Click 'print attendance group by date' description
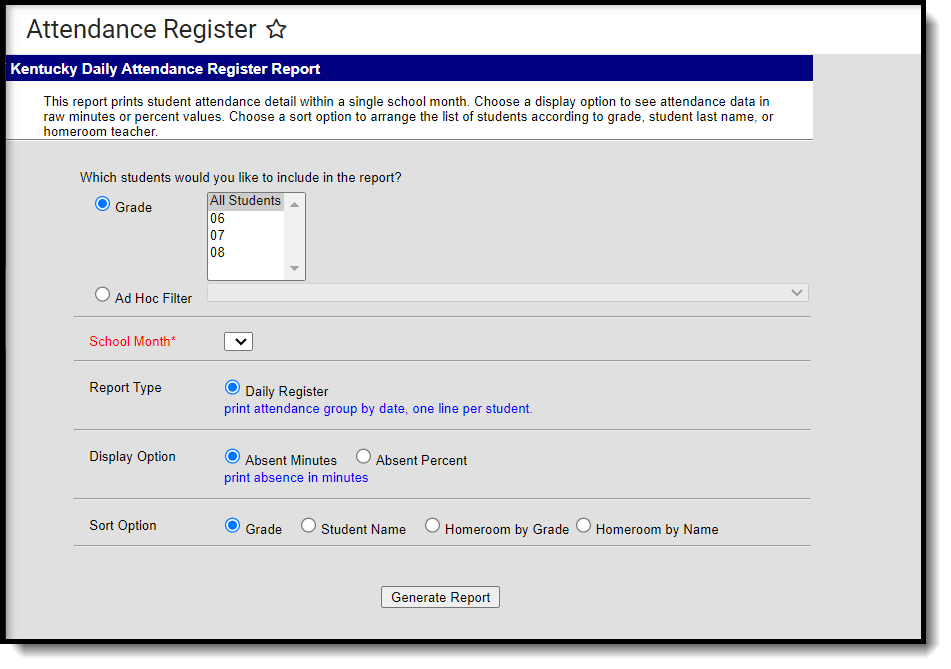The image size is (951, 669). pos(378,409)
